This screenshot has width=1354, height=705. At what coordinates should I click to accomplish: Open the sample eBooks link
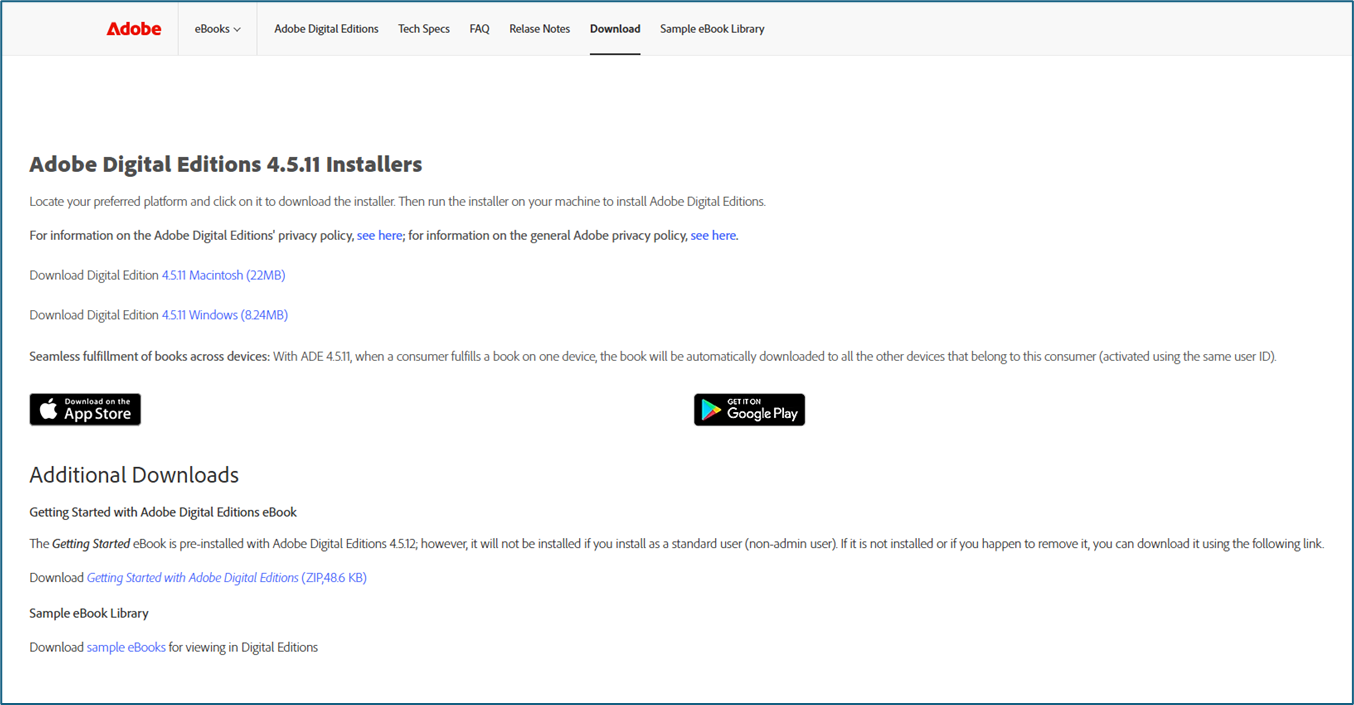click(126, 648)
